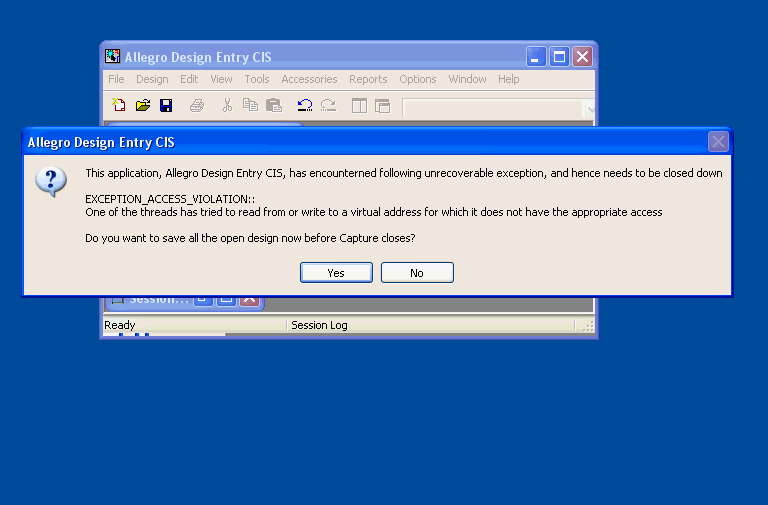Expand the toolbar combo box dropdown arrow
The image size is (768, 505).
[x=589, y=108]
